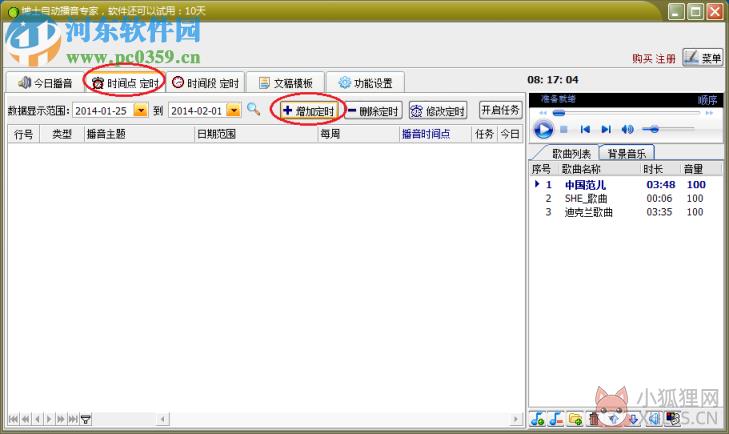The image size is (729, 434).
Task: Skip to previous track
Action: [585, 129]
